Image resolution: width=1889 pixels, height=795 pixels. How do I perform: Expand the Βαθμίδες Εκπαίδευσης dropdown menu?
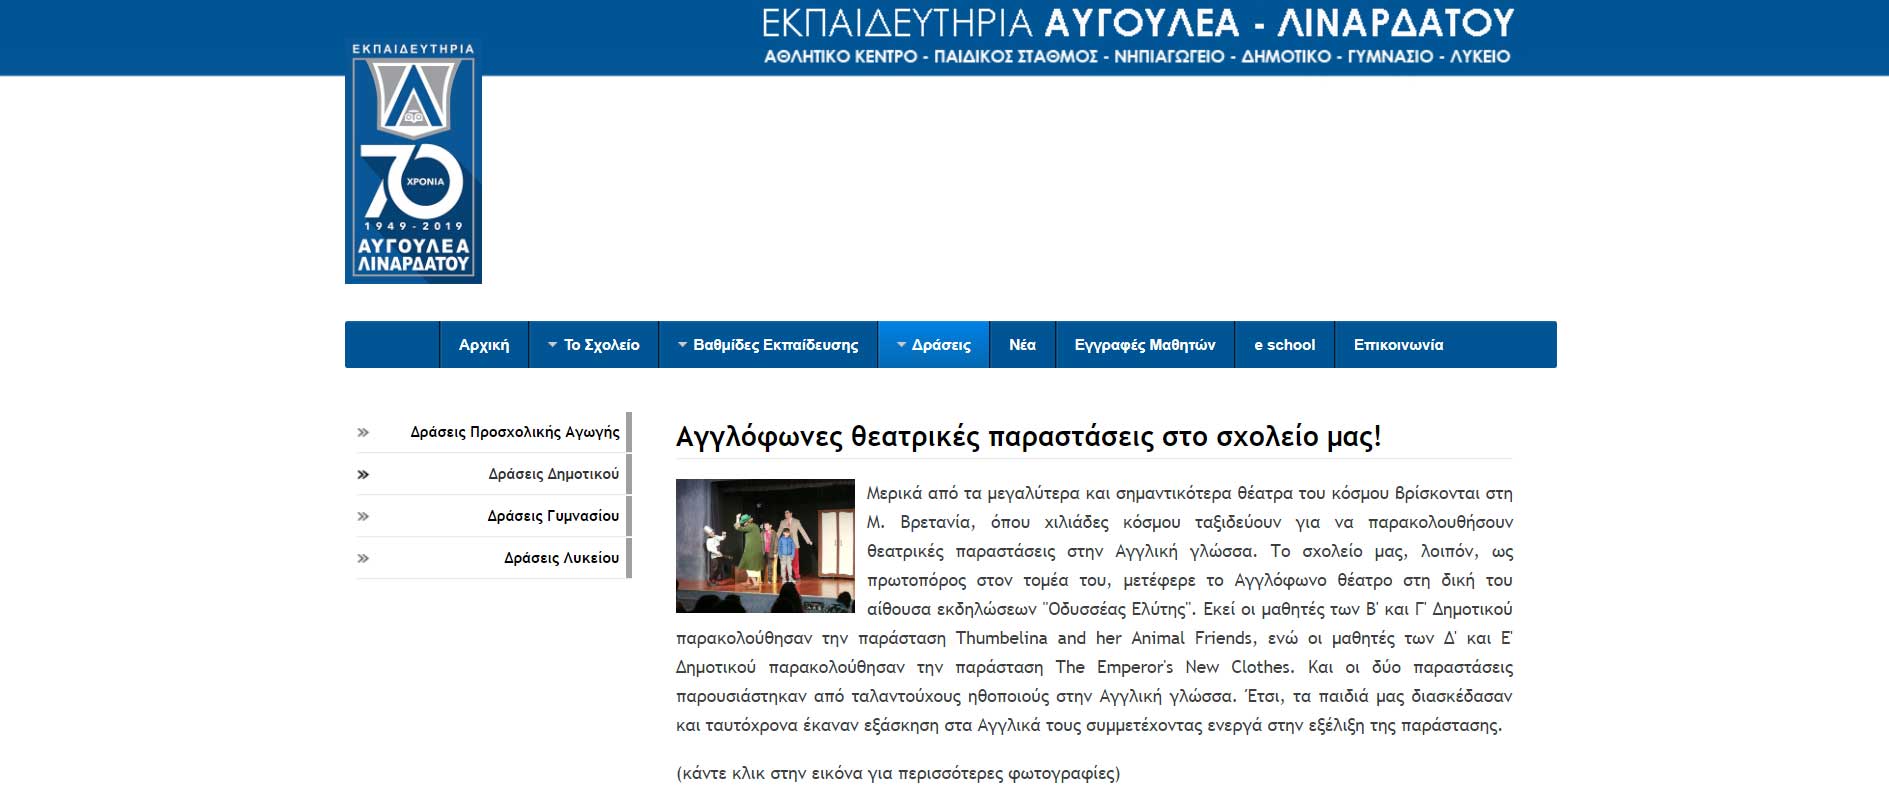[767, 345]
